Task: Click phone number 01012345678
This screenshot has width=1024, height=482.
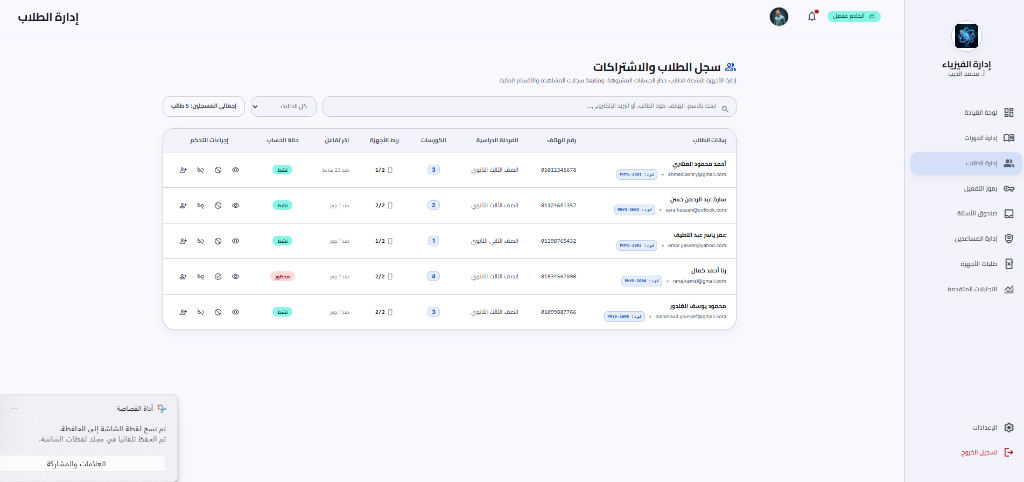Action: coord(558,170)
